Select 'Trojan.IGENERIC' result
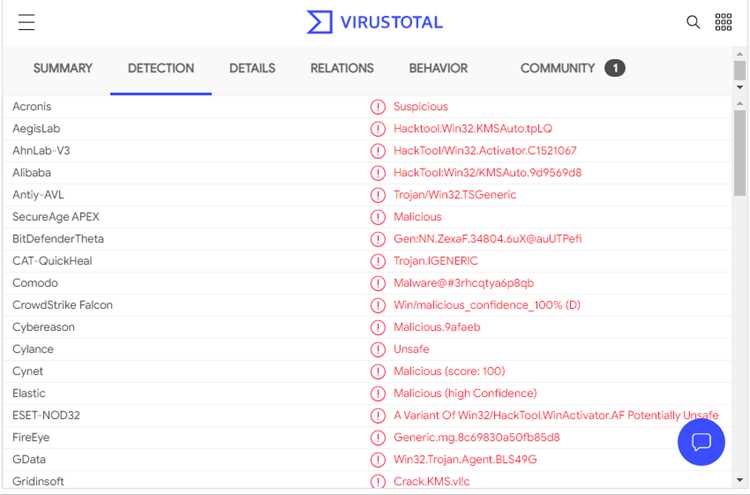The image size is (750, 495). (x=435, y=261)
